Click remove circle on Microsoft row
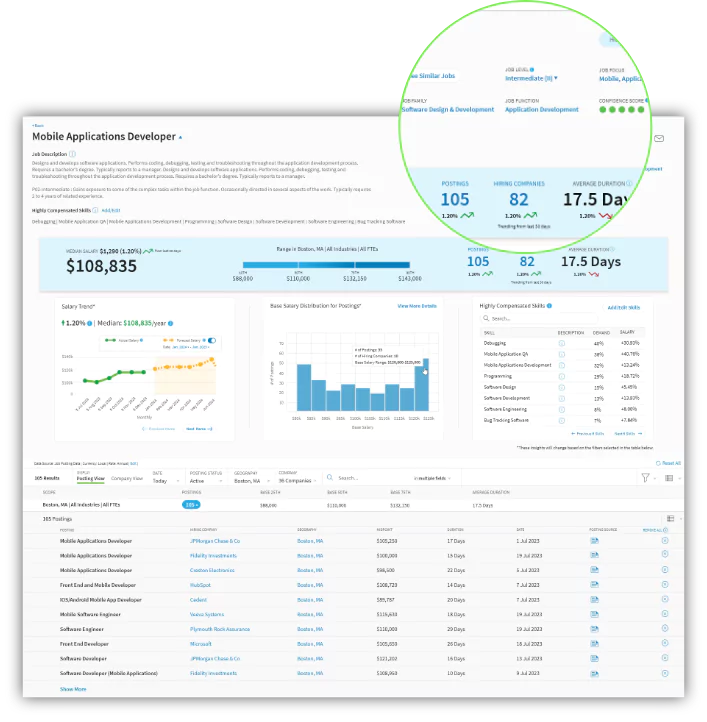 pos(665,644)
